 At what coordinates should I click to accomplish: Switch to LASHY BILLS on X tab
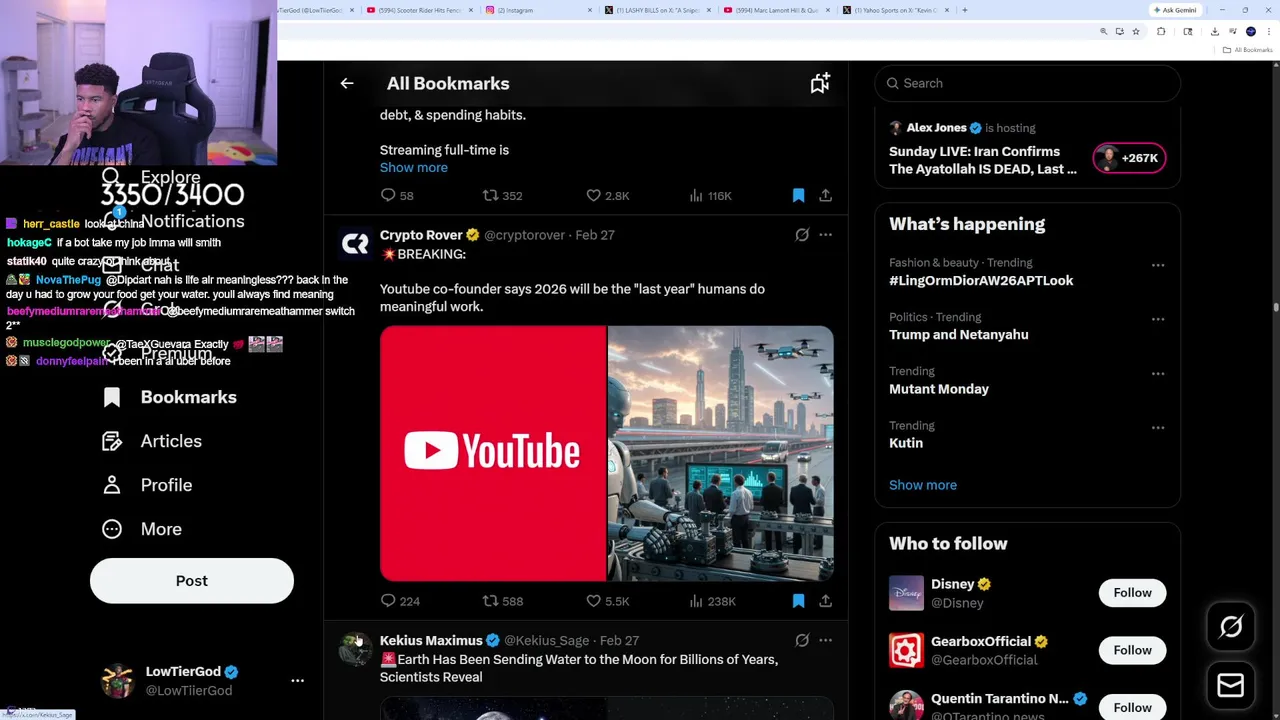(x=656, y=10)
